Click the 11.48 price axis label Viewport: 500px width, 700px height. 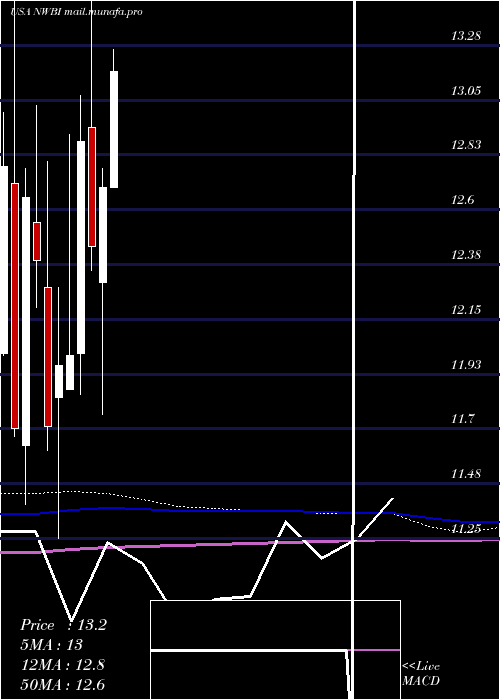[466, 474]
